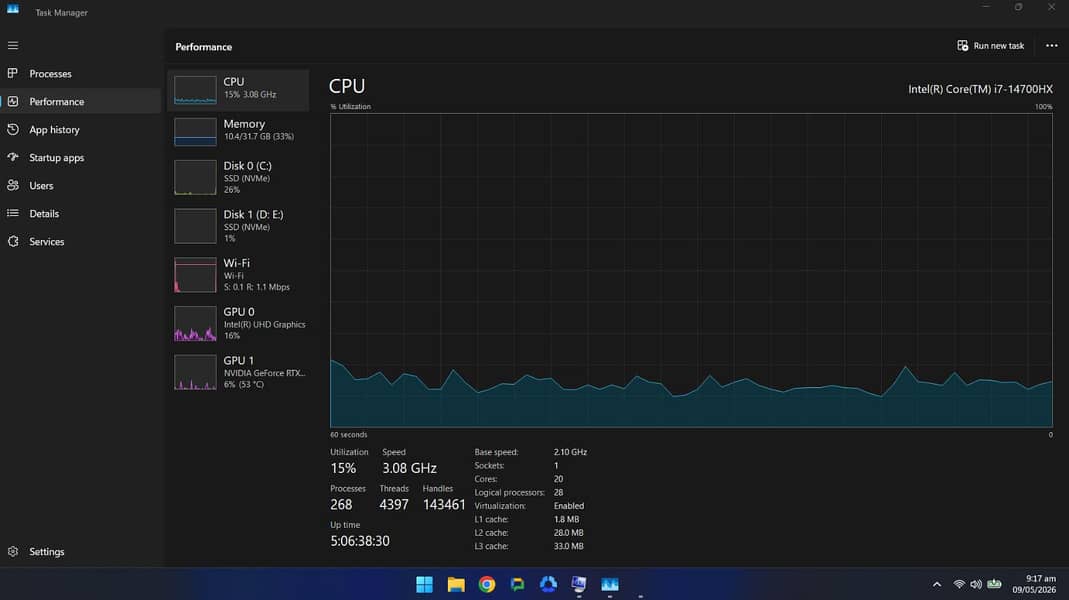This screenshot has height=600, width=1069.
Task: Click the Run new task icon
Action: click(x=962, y=46)
